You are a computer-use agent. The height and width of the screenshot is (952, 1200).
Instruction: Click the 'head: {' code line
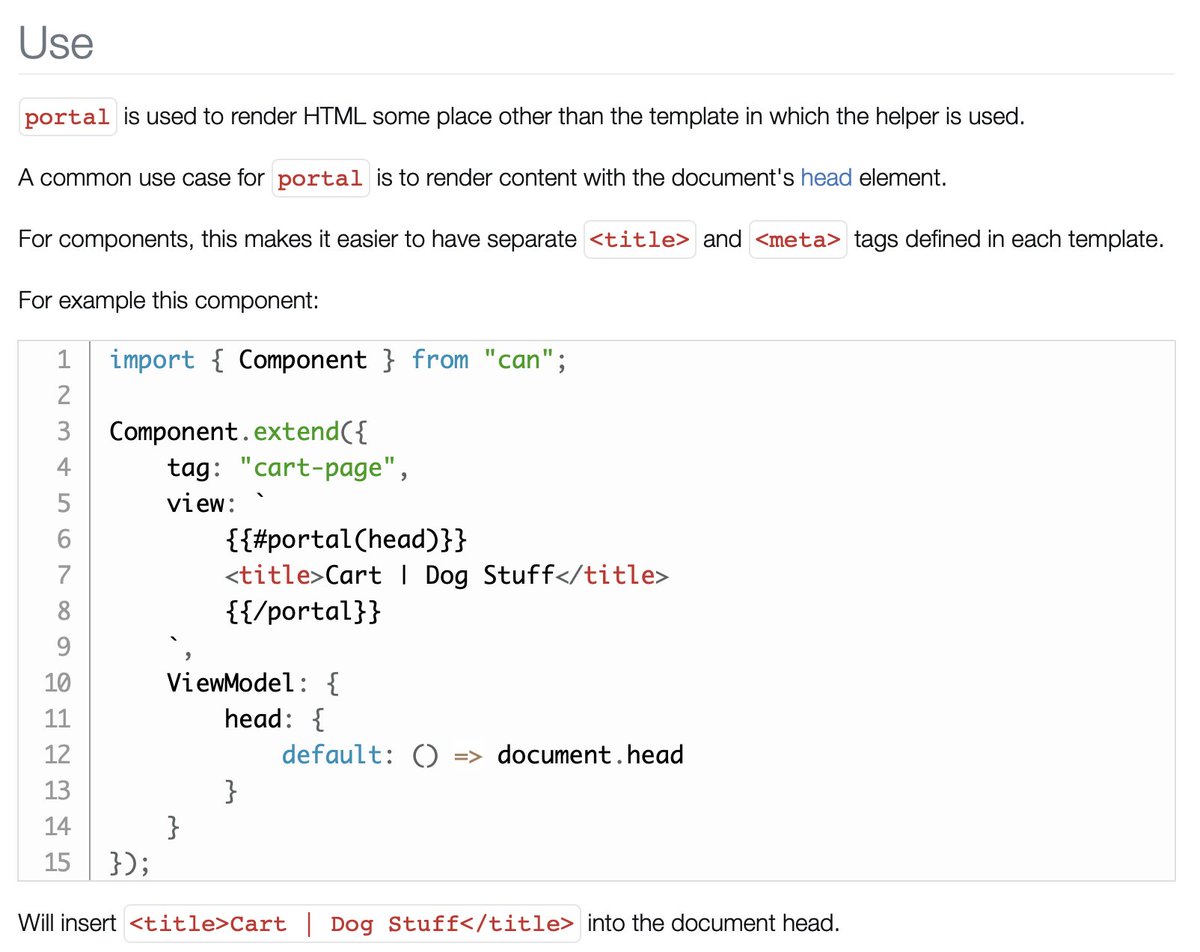(275, 719)
